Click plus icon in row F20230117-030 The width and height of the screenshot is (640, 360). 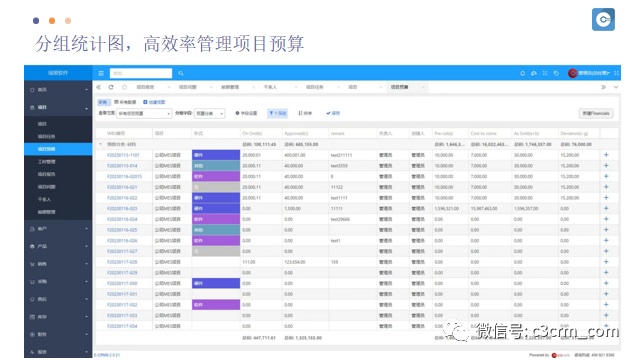click(x=606, y=283)
